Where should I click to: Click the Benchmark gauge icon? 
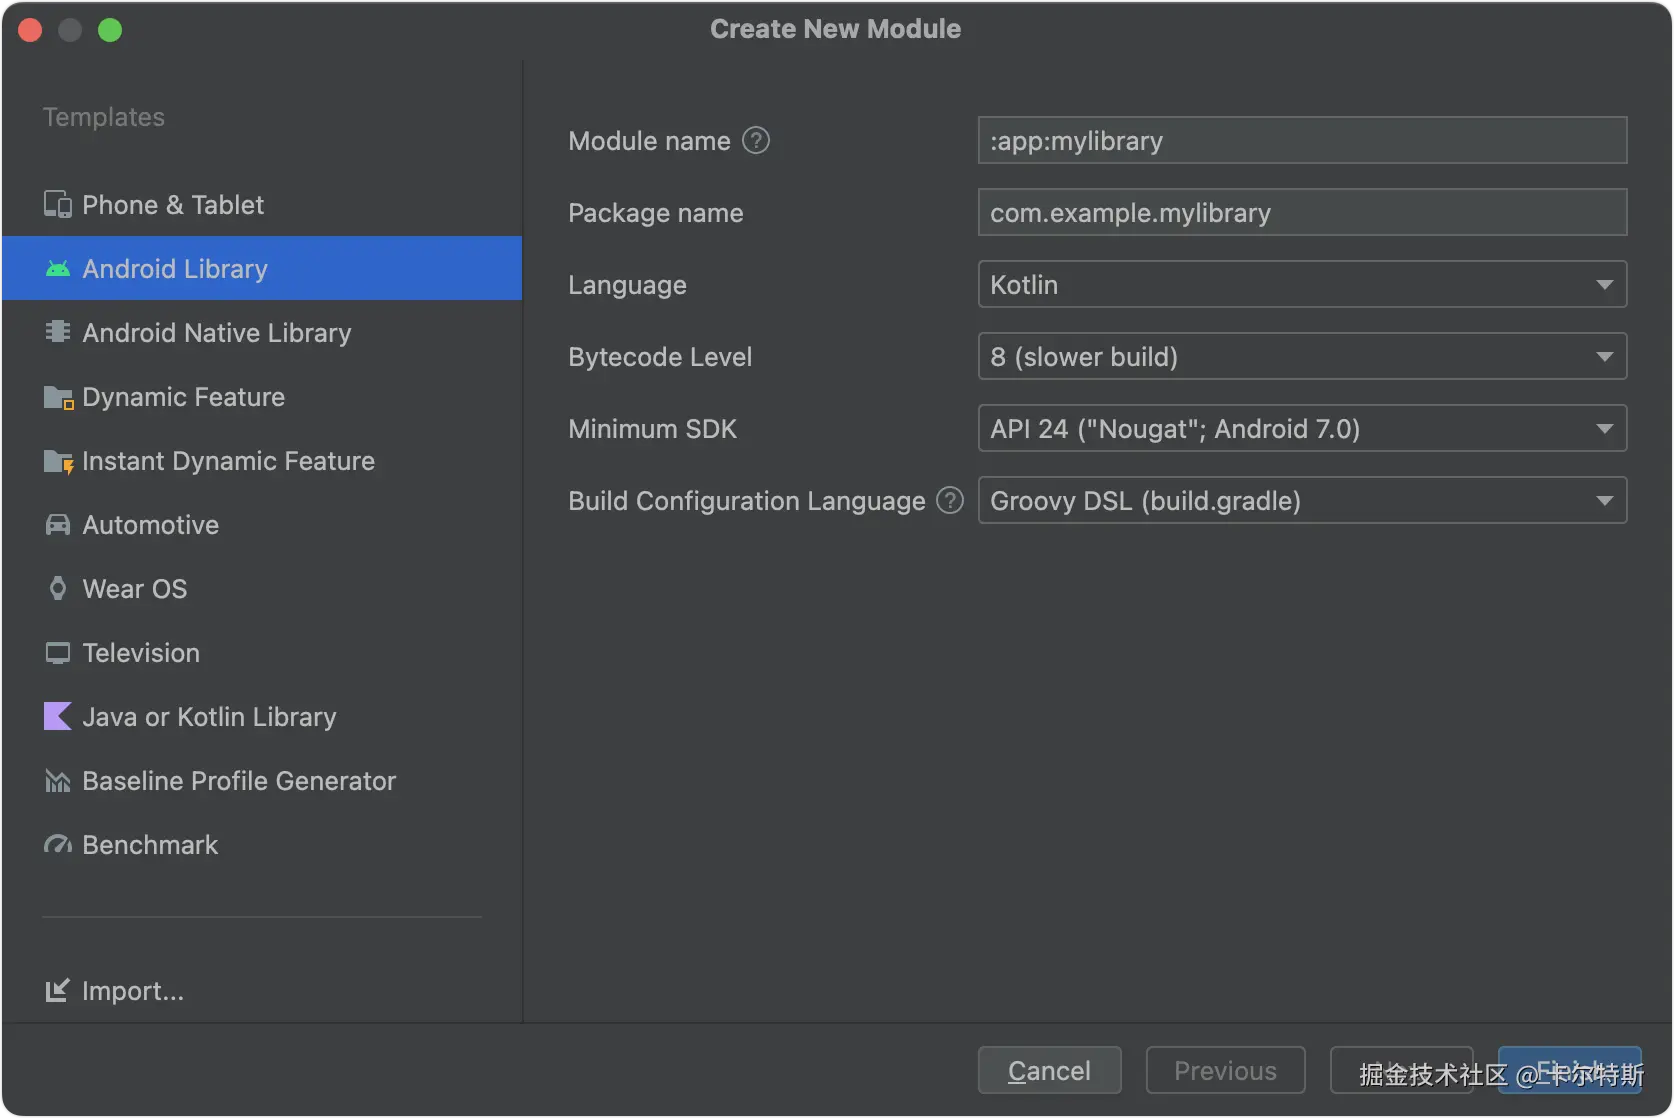click(x=58, y=845)
